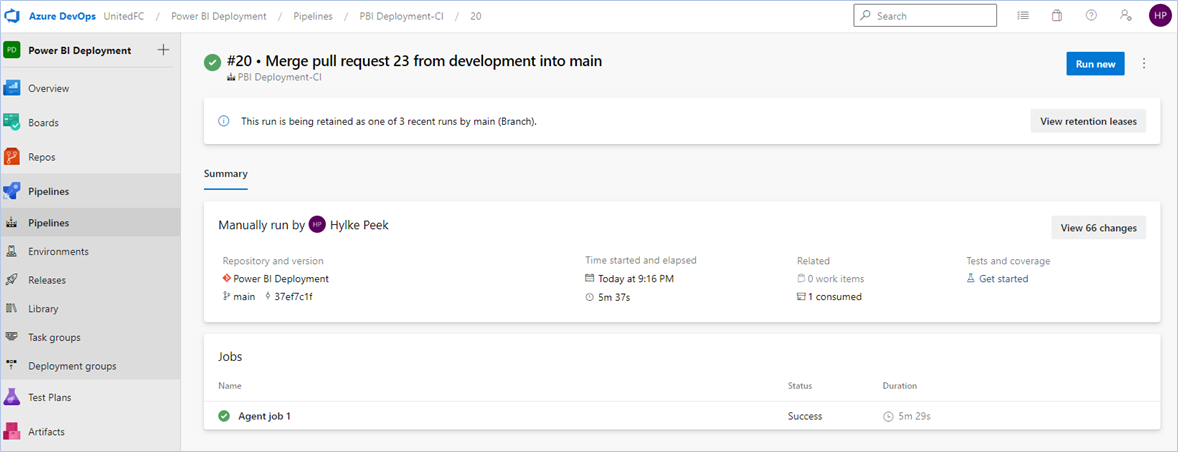Click the Search input field
1178x452 pixels.
(x=925, y=16)
